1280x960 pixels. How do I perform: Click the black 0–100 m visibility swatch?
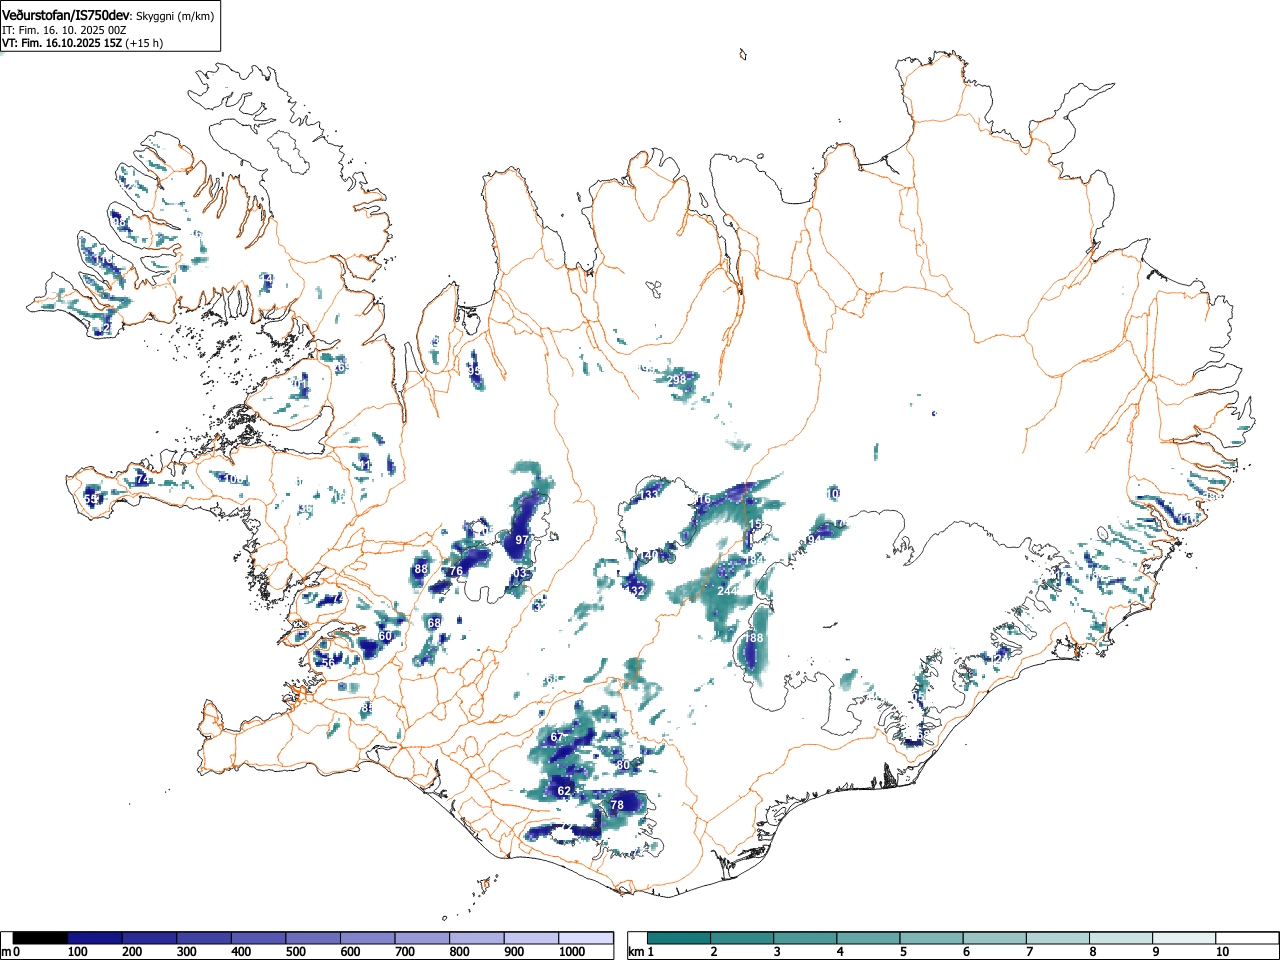pyautogui.click(x=41, y=938)
